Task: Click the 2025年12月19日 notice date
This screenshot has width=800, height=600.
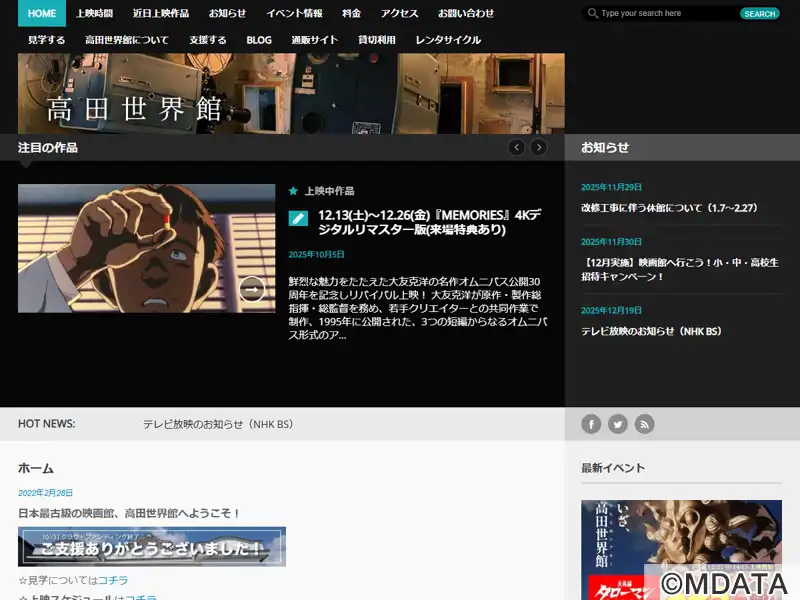Action: click(611, 310)
